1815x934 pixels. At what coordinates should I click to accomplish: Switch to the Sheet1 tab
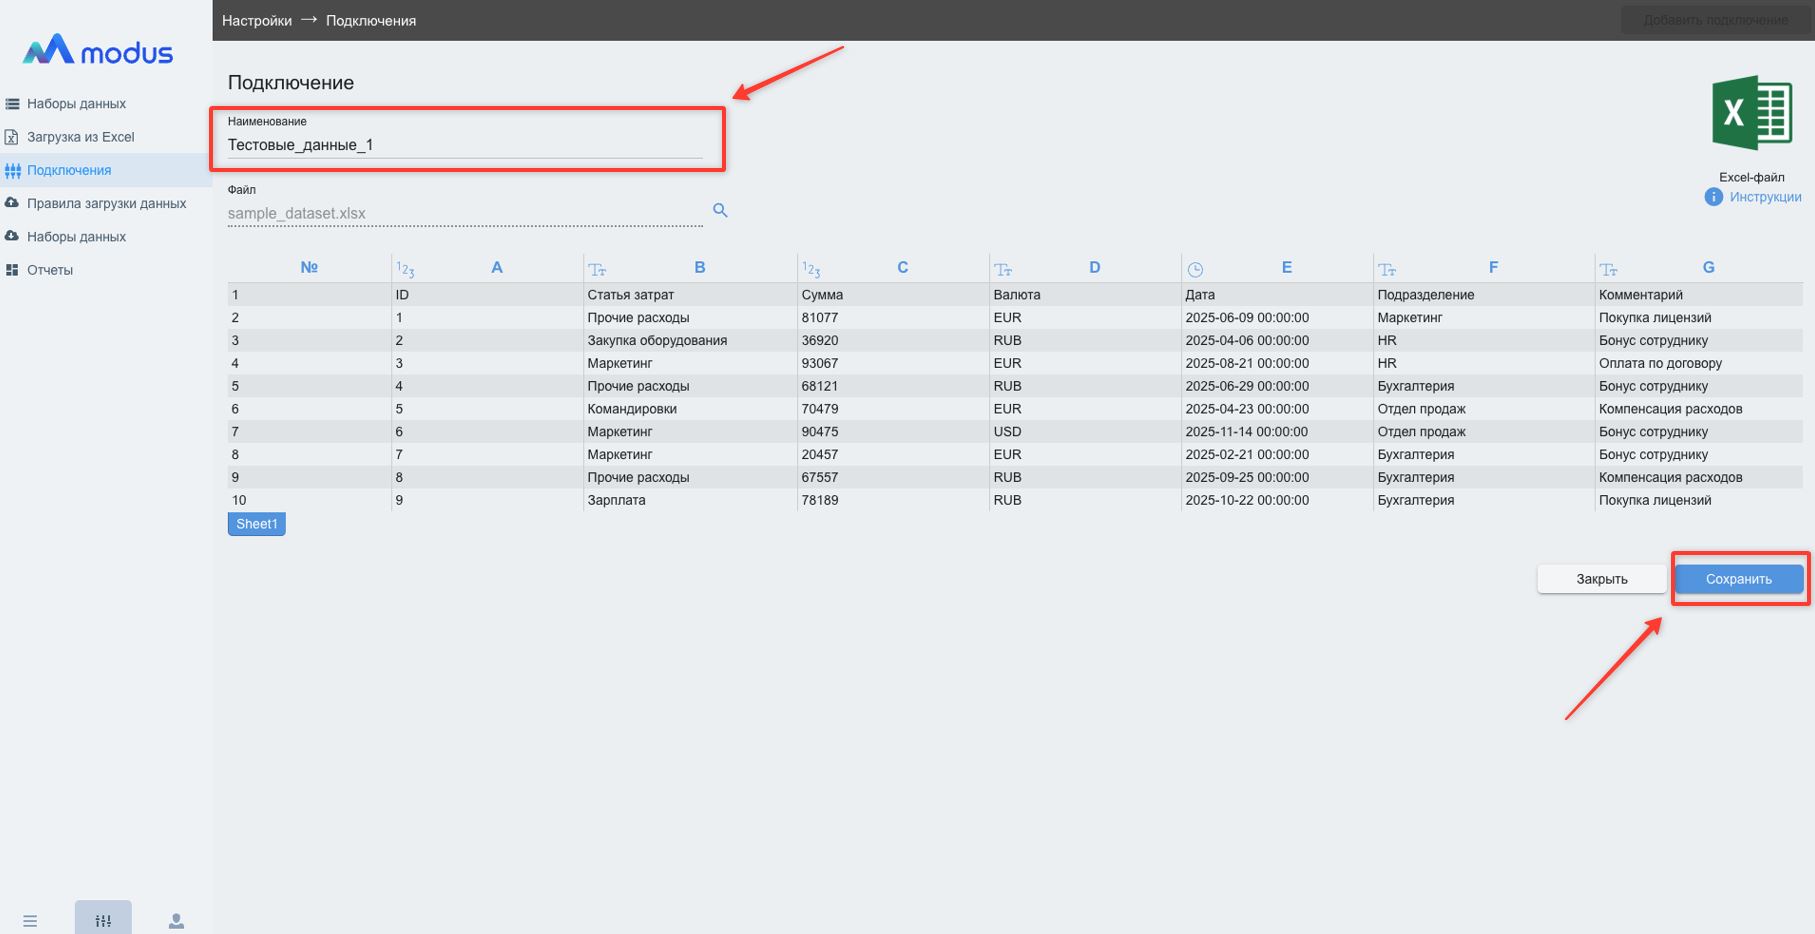point(257,524)
